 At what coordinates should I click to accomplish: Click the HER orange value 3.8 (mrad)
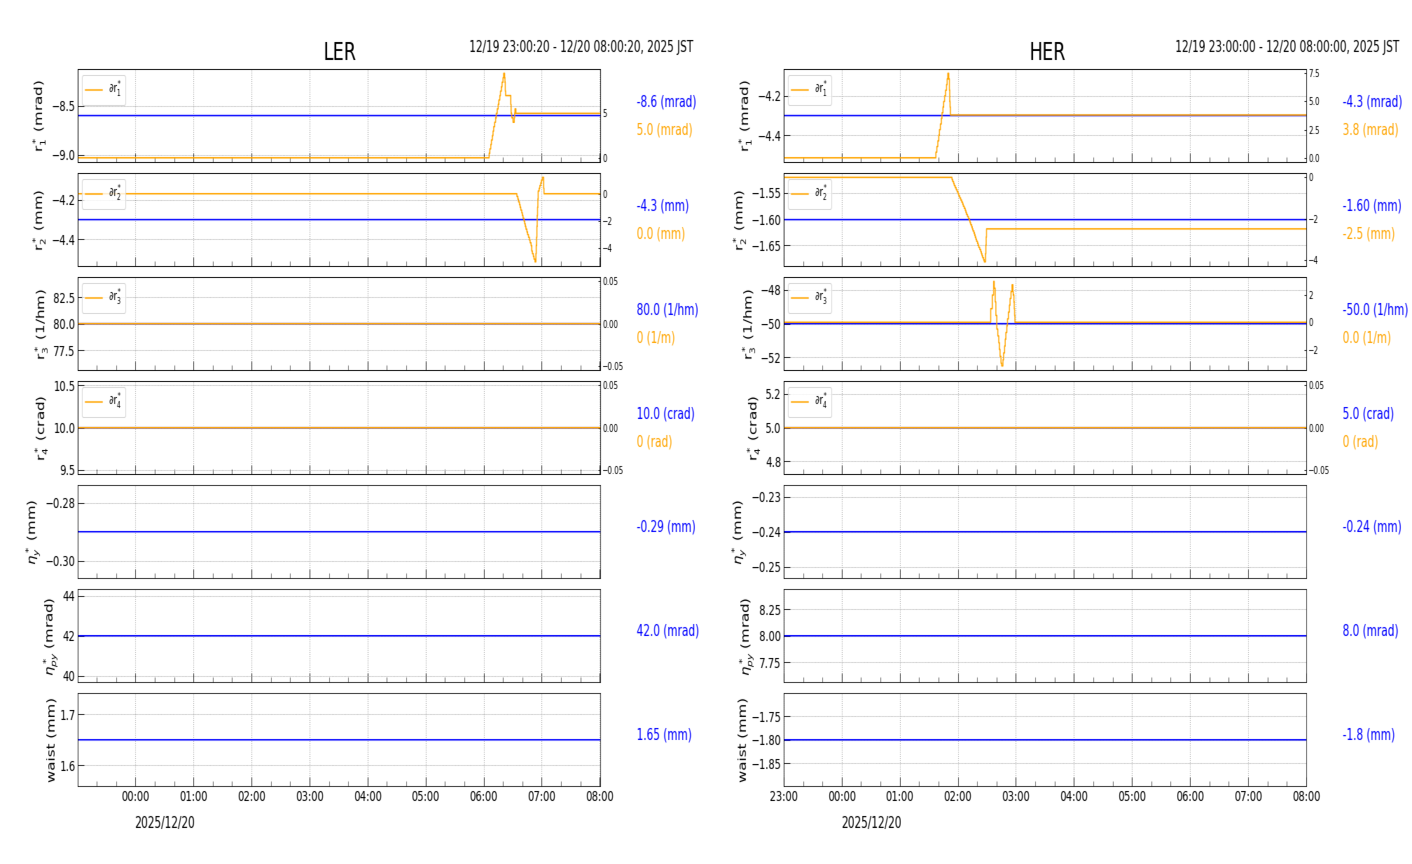coord(1370,130)
